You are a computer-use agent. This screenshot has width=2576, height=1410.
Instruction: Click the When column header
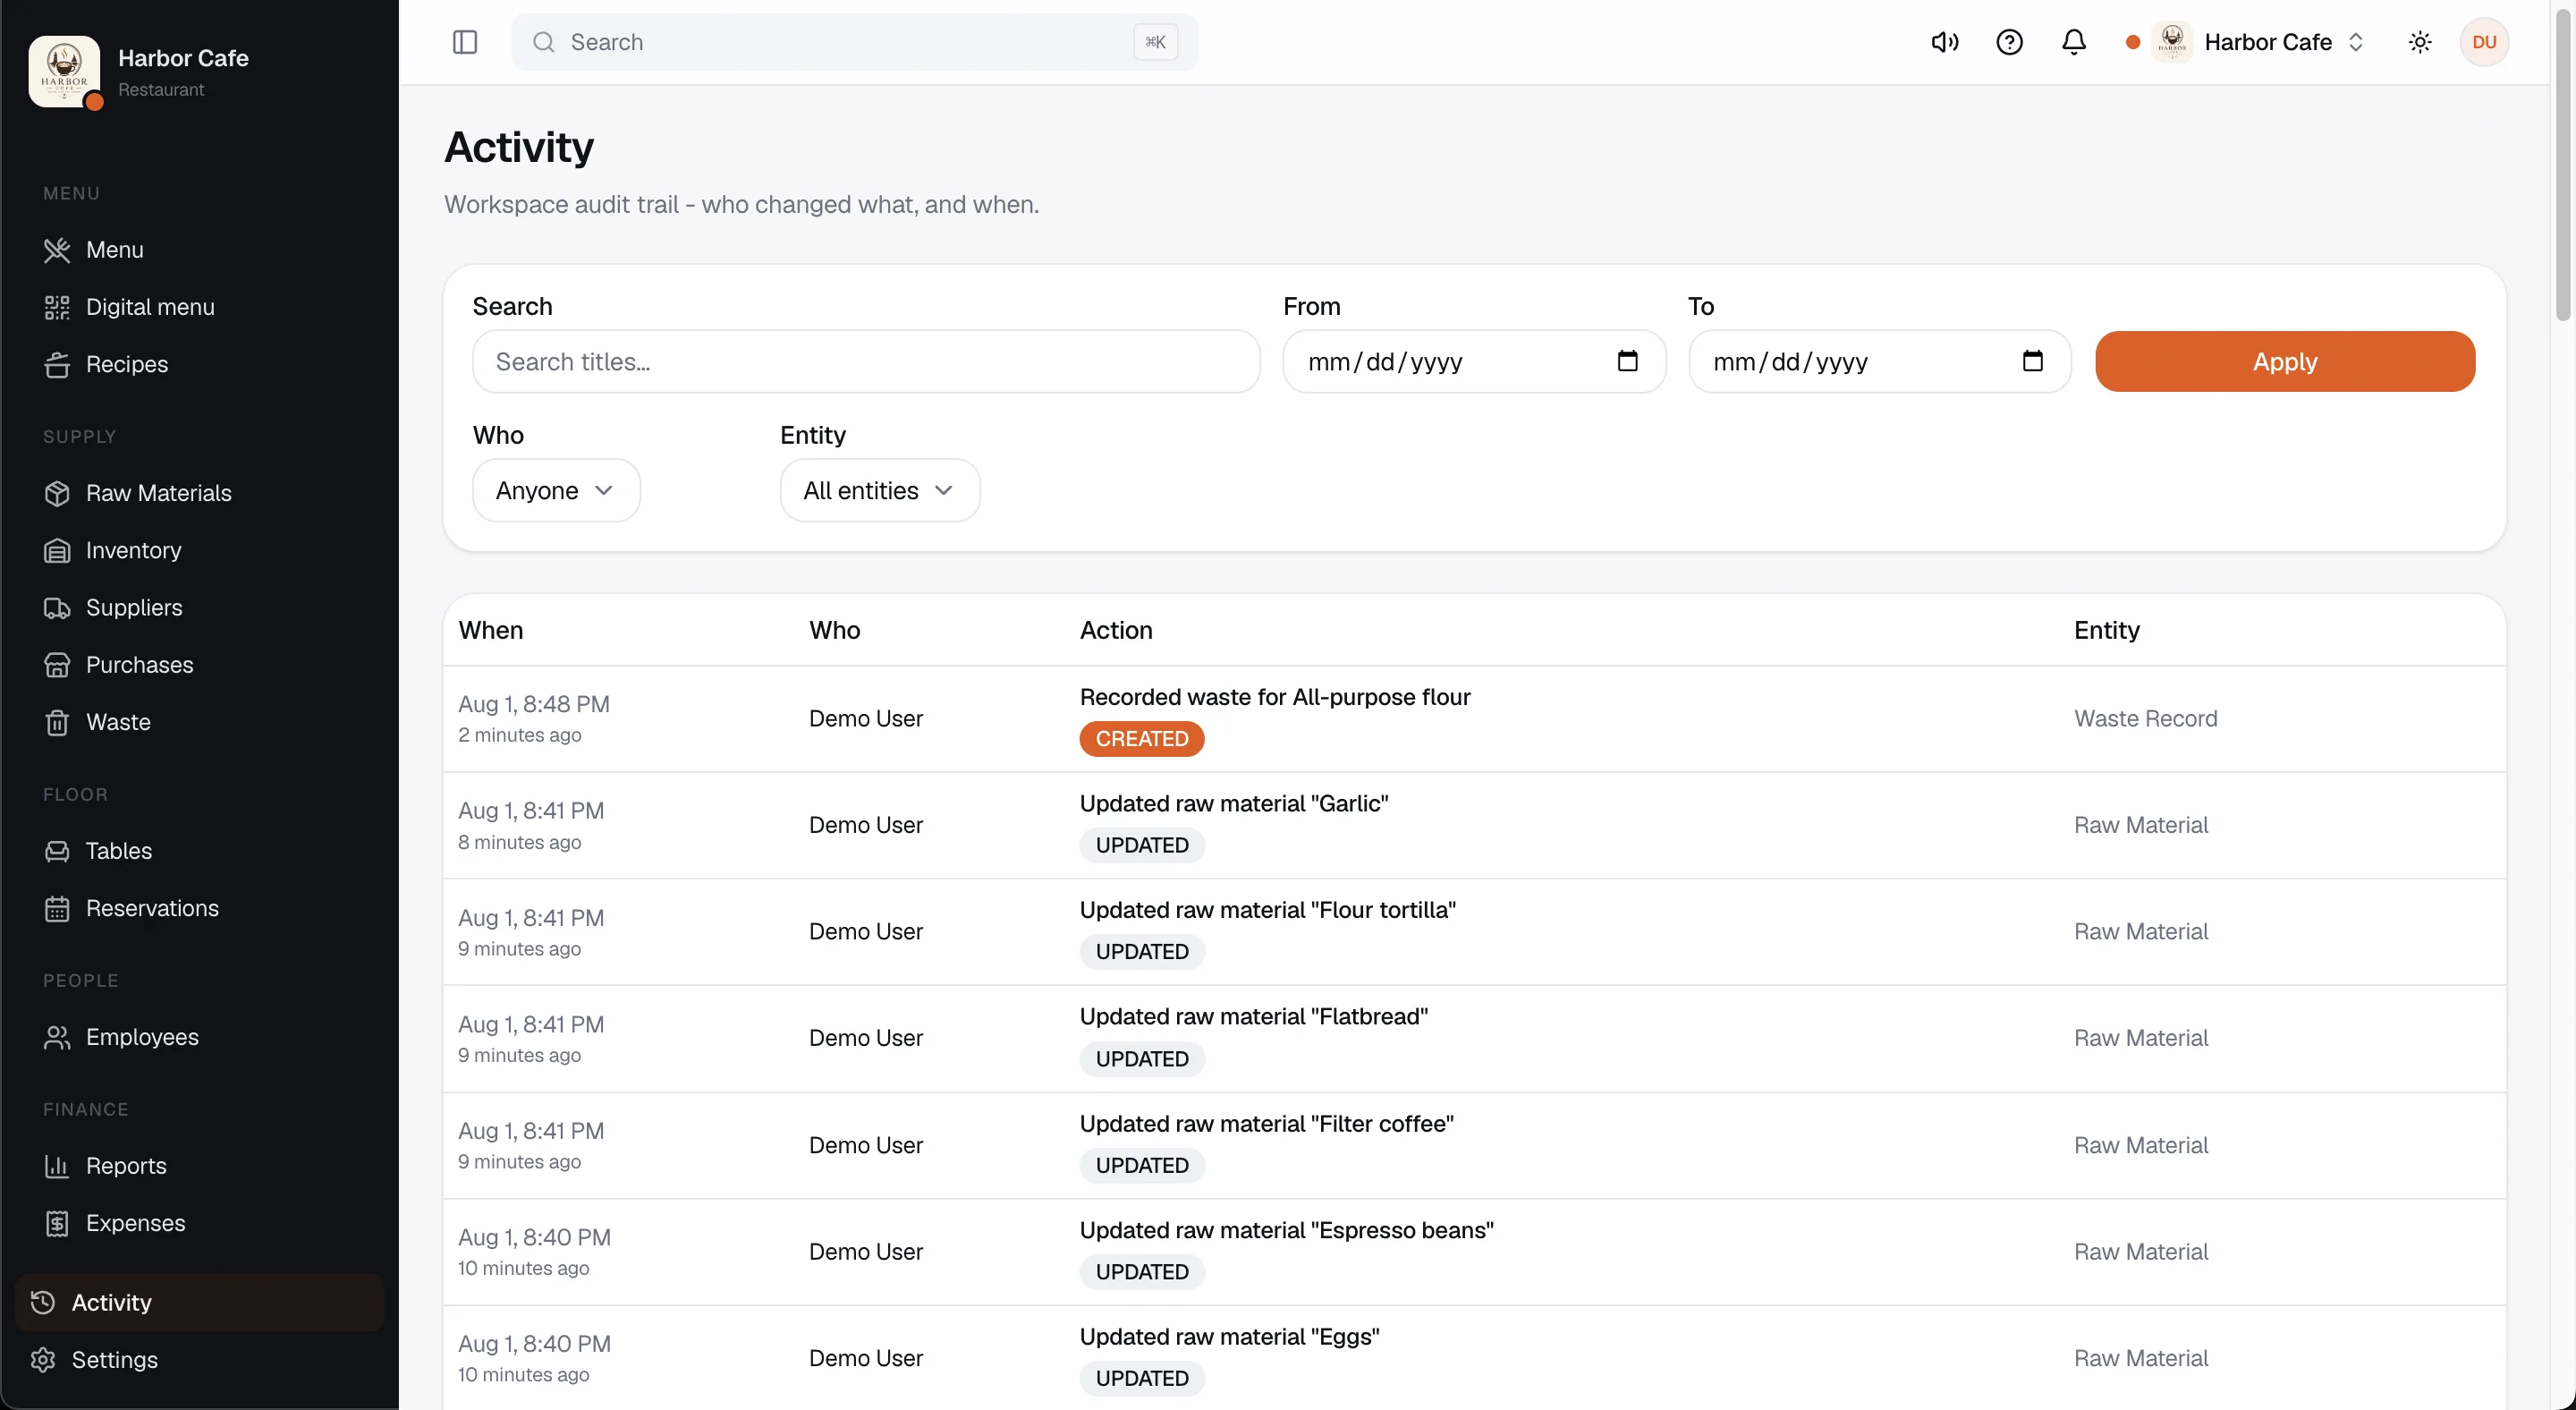coord(490,630)
